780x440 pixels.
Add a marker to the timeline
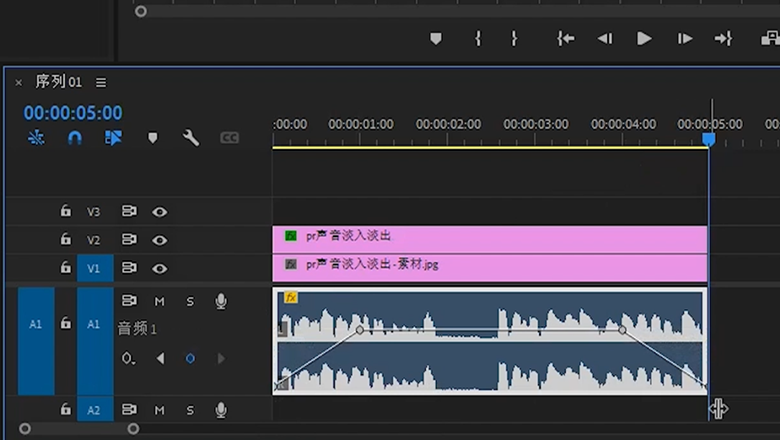(153, 138)
